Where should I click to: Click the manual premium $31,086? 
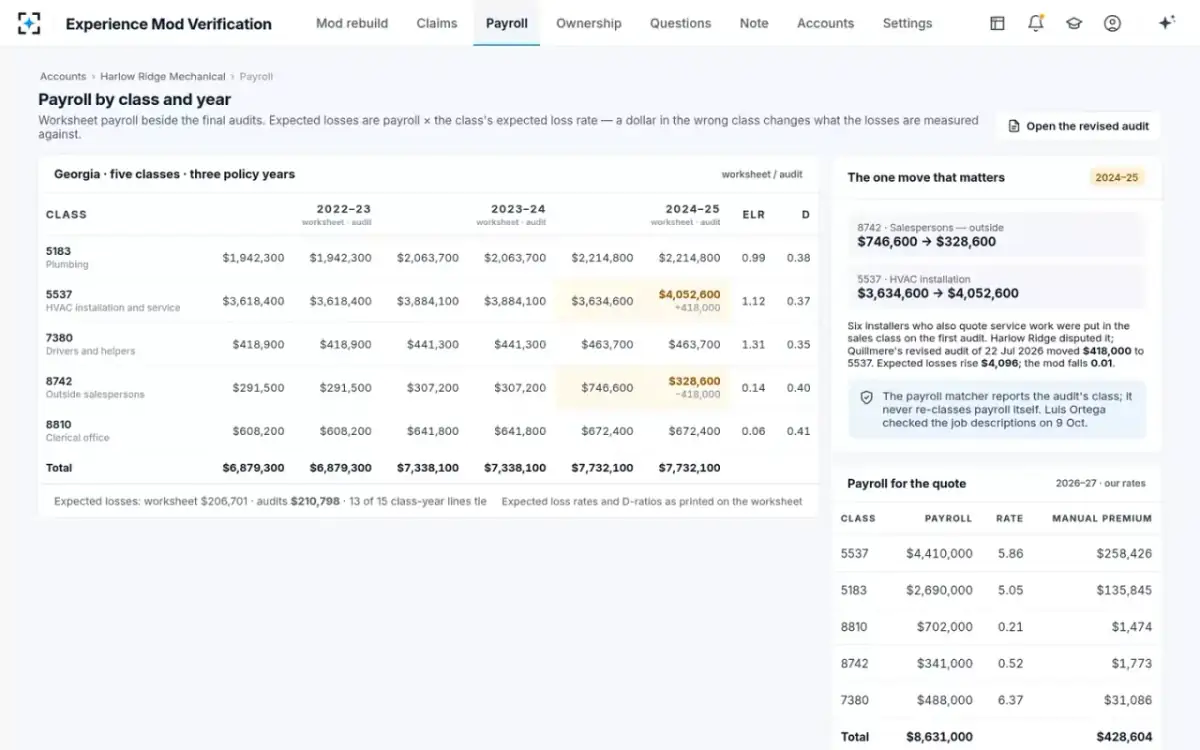[1127, 700]
